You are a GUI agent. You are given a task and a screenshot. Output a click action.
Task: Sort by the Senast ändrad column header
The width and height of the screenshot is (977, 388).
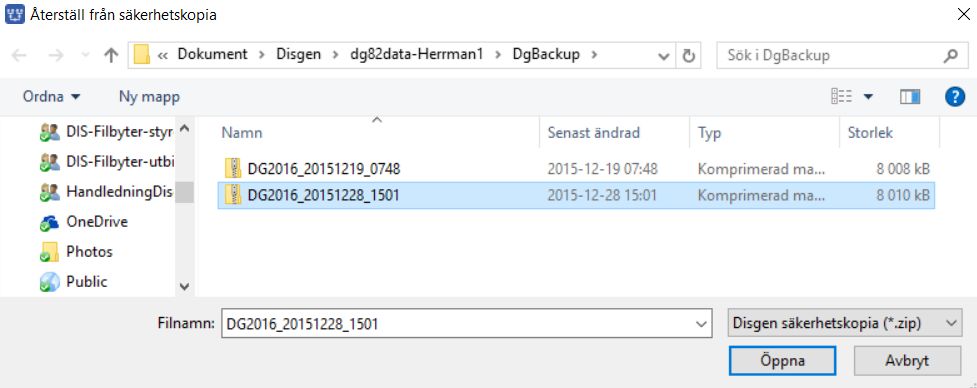[x=614, y=133]
